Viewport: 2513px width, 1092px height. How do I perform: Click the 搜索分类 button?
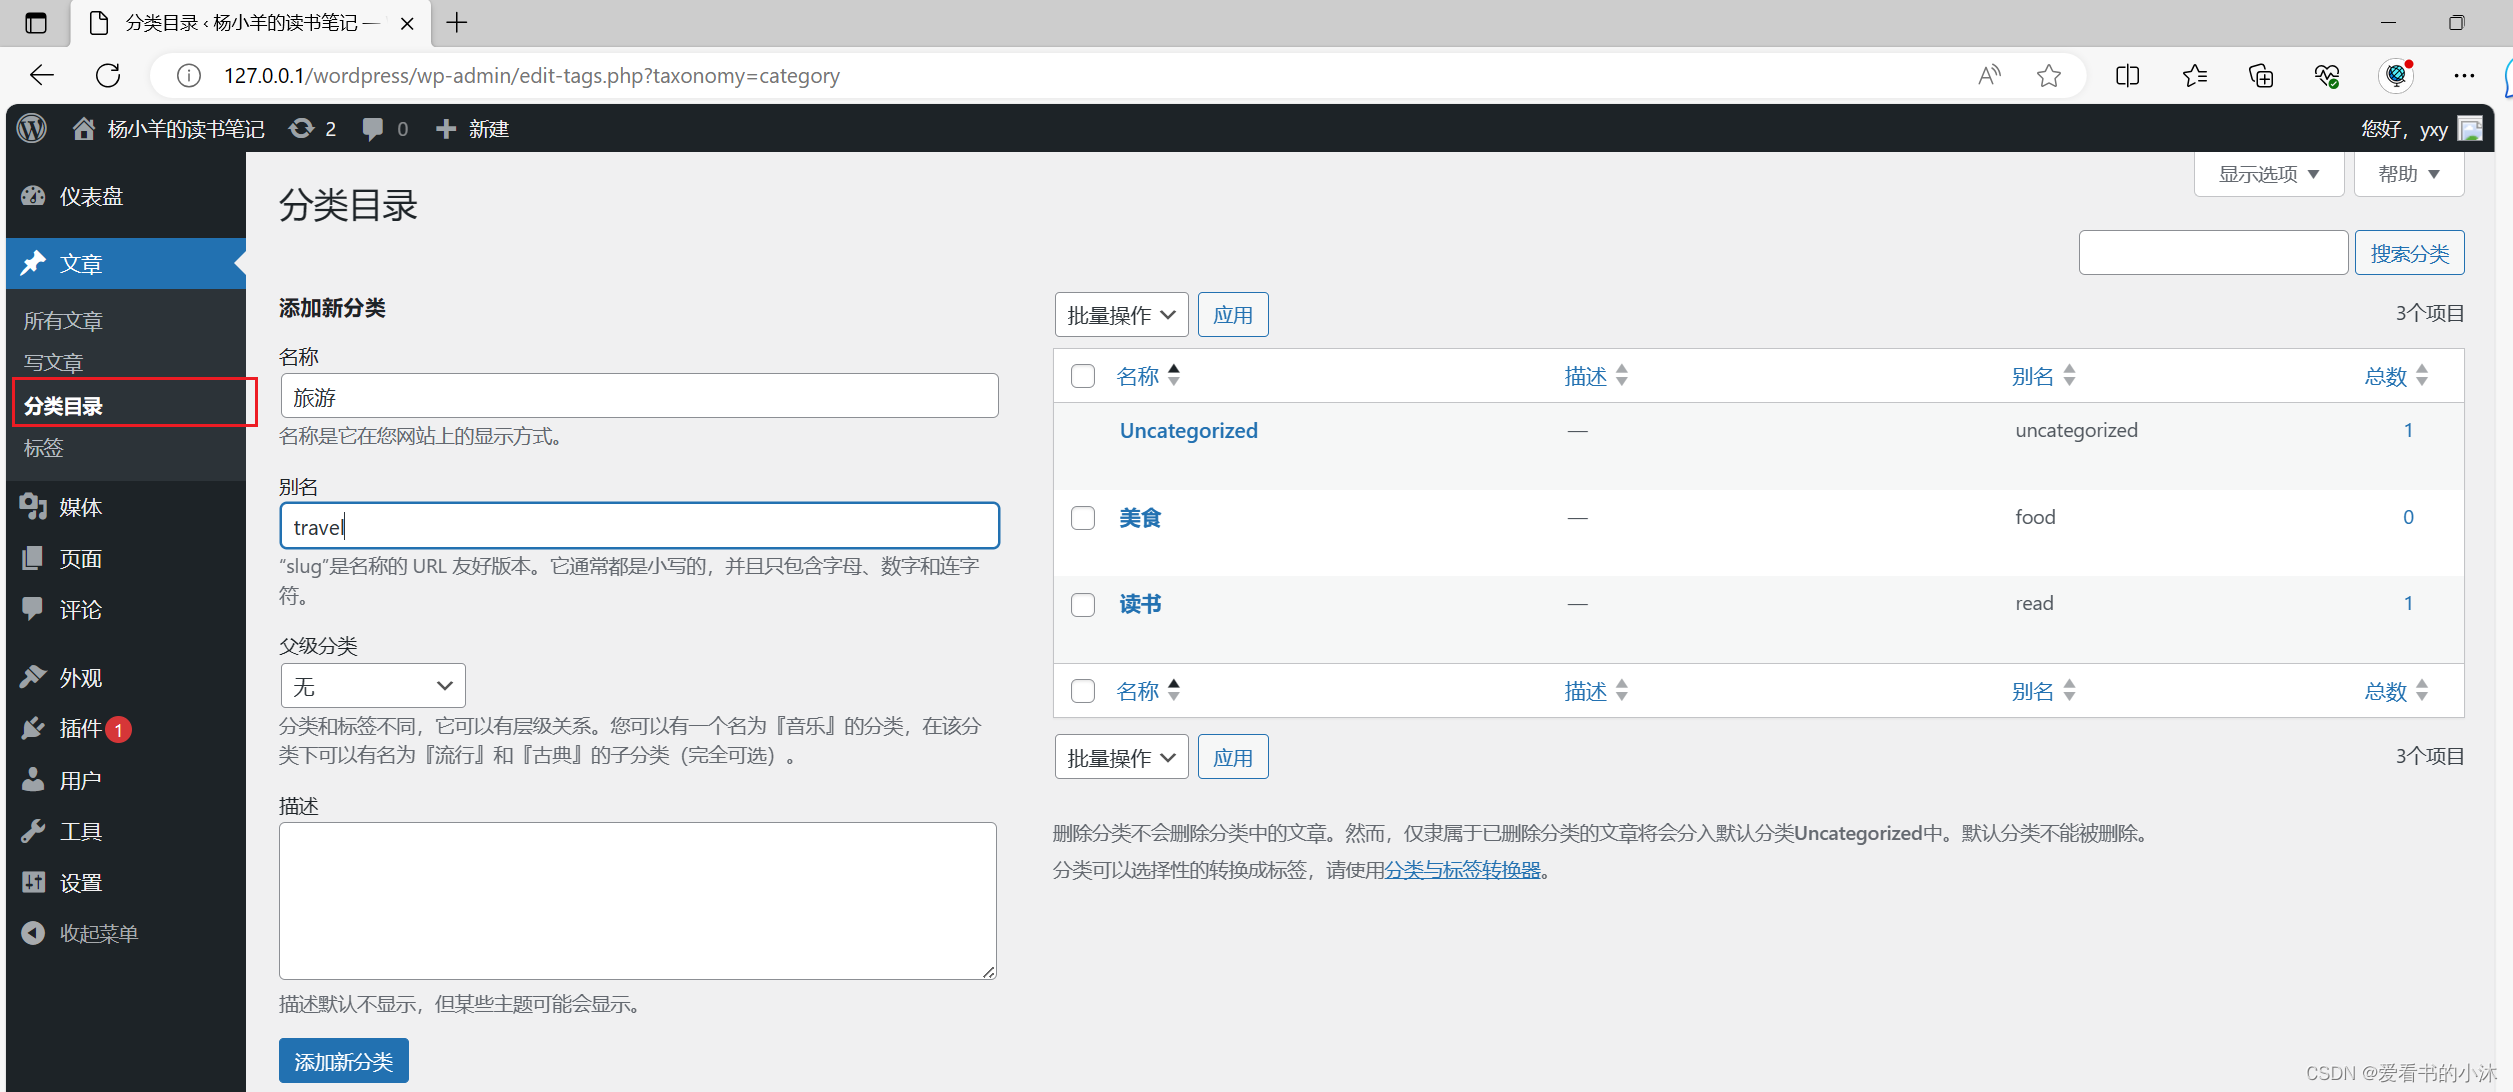[x=2409, y=253]
